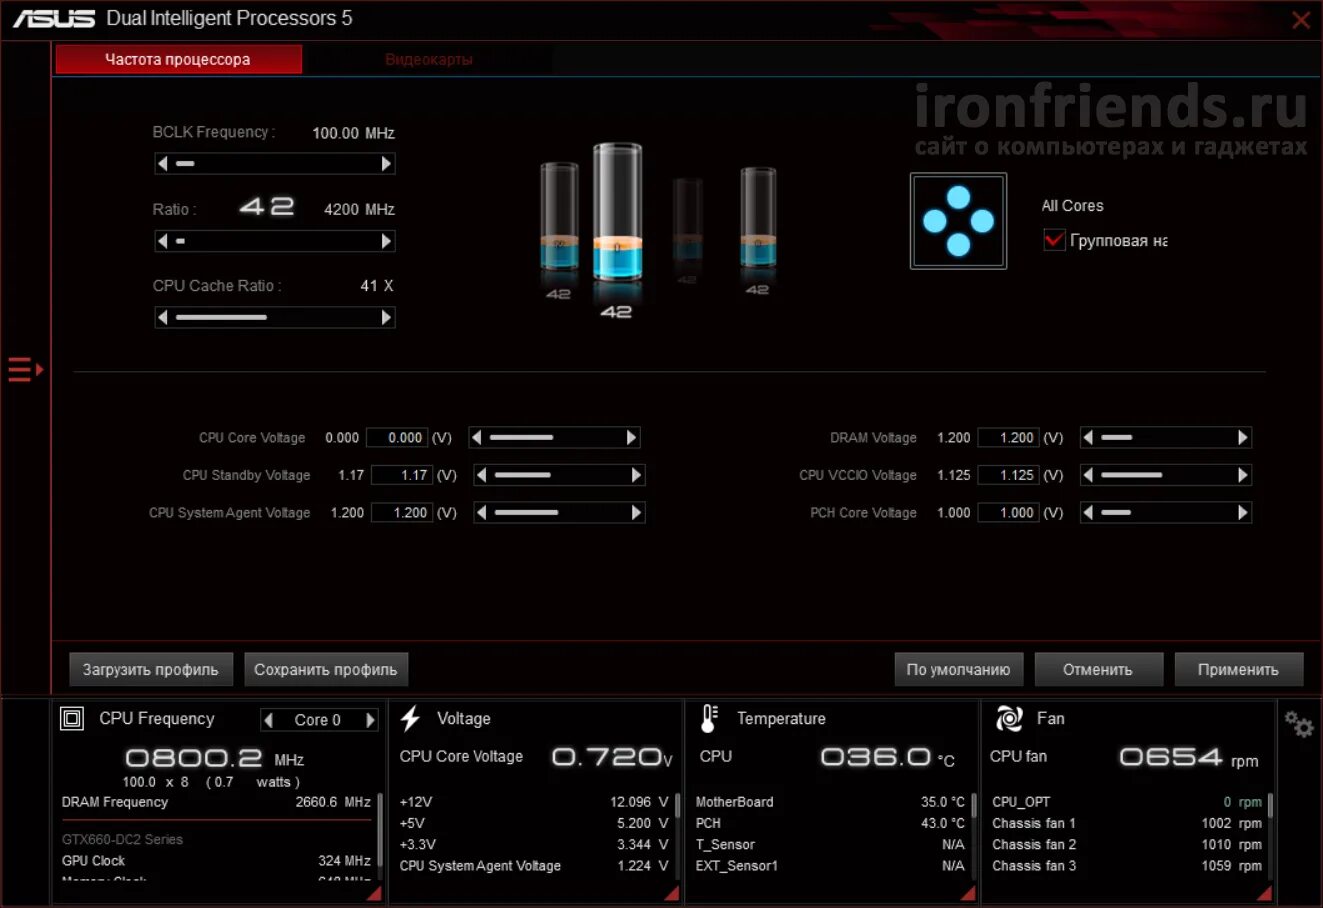Viewport: 1323px width, 908px height.
Task: Click the DRAM Voltage input field
Action: (x=1009, y=437)
